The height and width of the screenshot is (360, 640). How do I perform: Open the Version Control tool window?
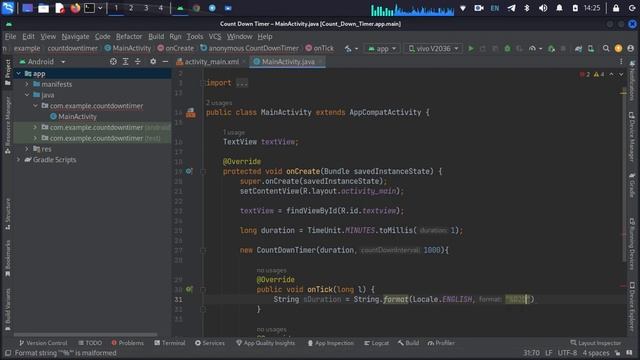click(43, 343)
